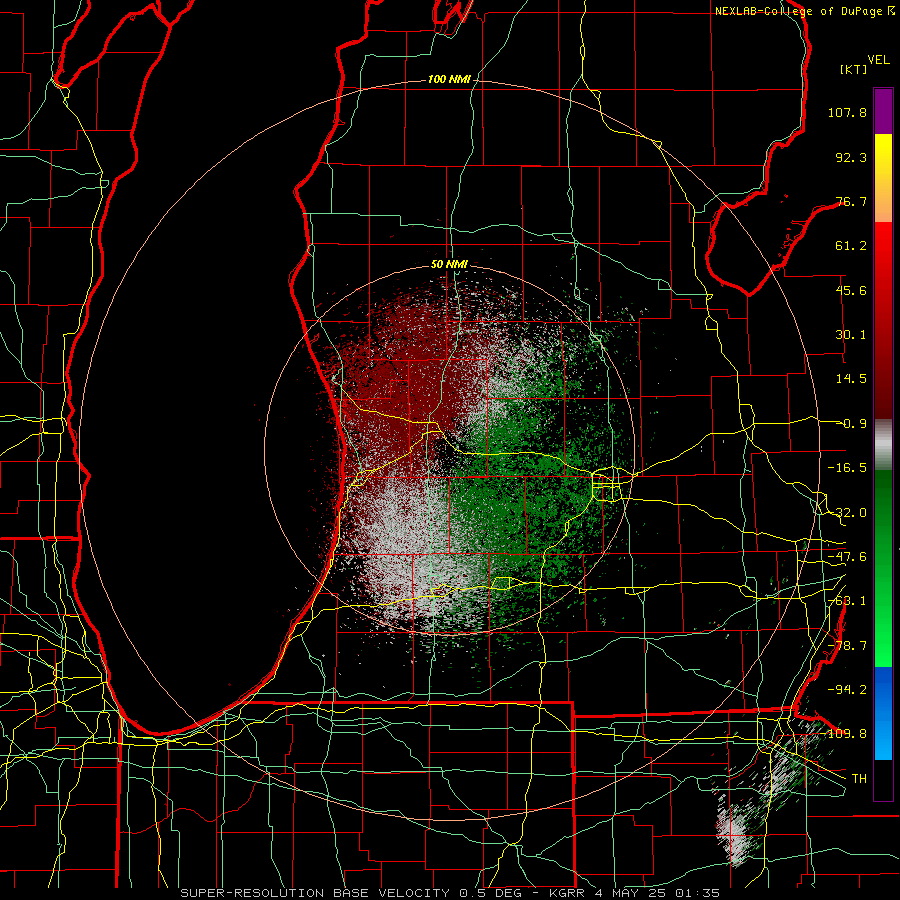Image resolution: width=900 pixels, height=900 pixels.
Task: Click the '4 MAY 25 01:35' timestamp
Action: coord(656,893)
